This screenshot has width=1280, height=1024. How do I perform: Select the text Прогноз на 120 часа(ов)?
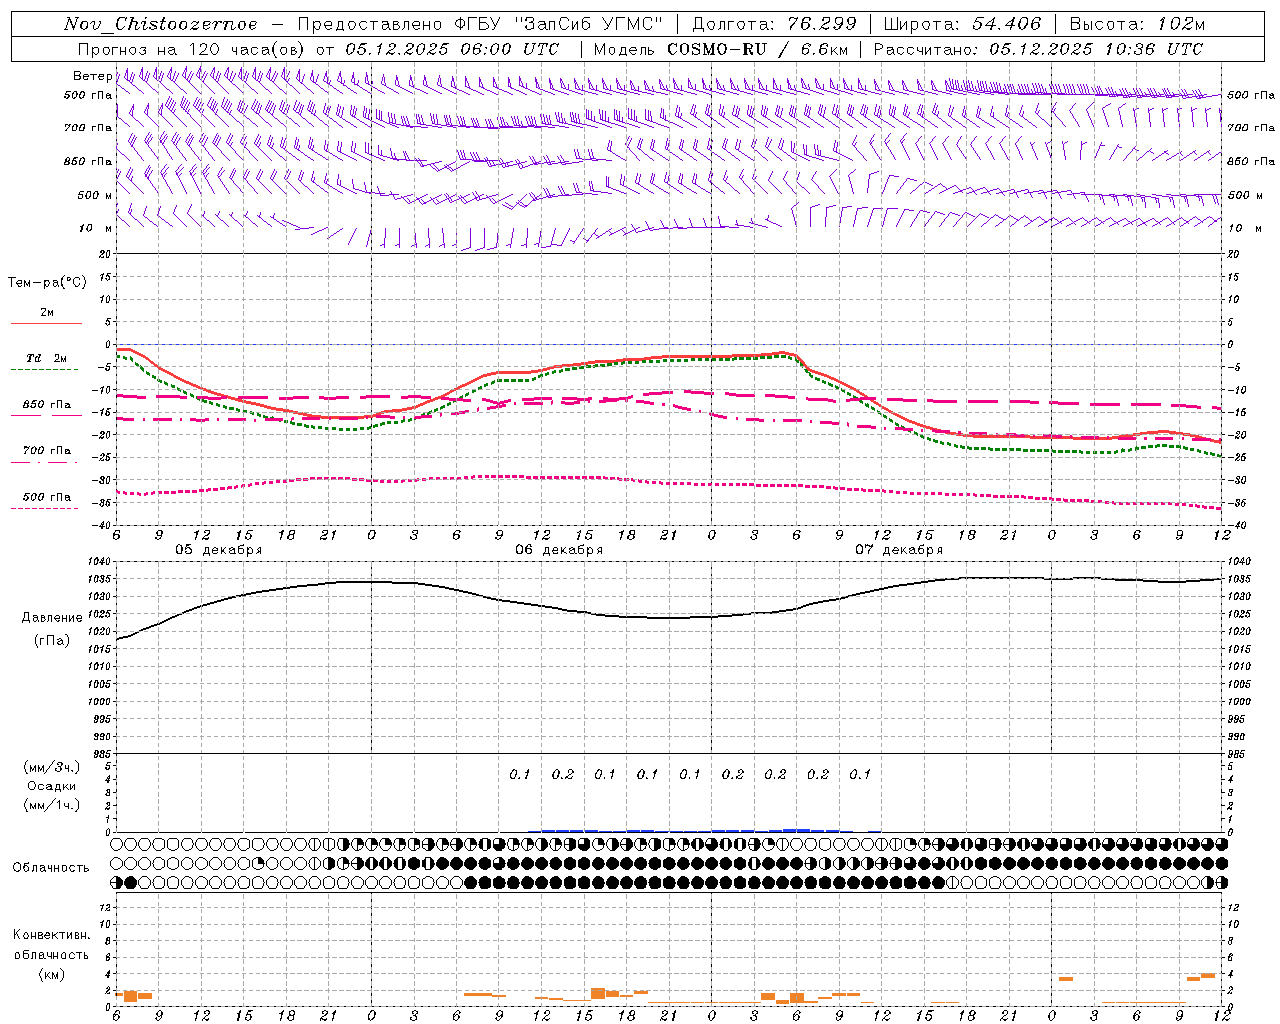coord(192,49)
